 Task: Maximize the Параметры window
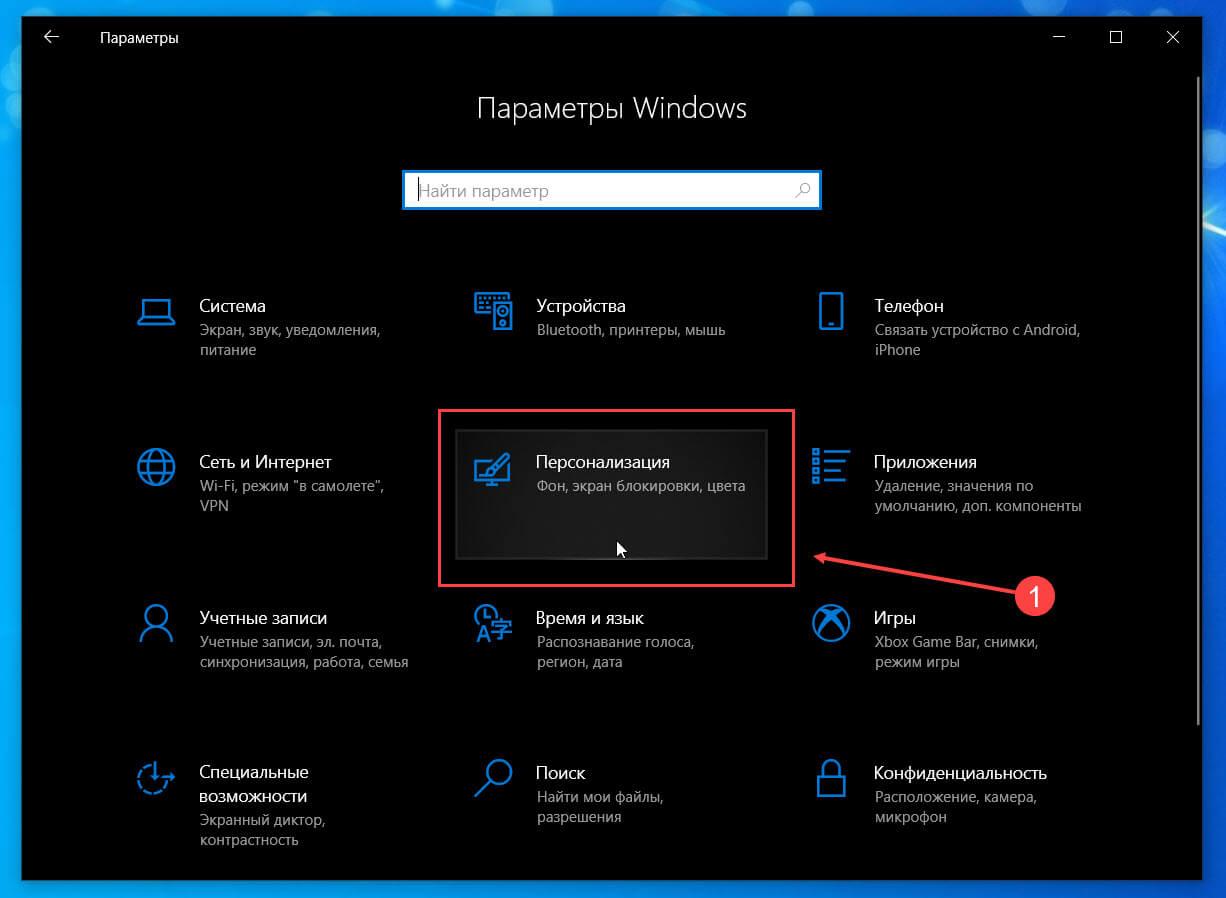tap(1116, 38)
